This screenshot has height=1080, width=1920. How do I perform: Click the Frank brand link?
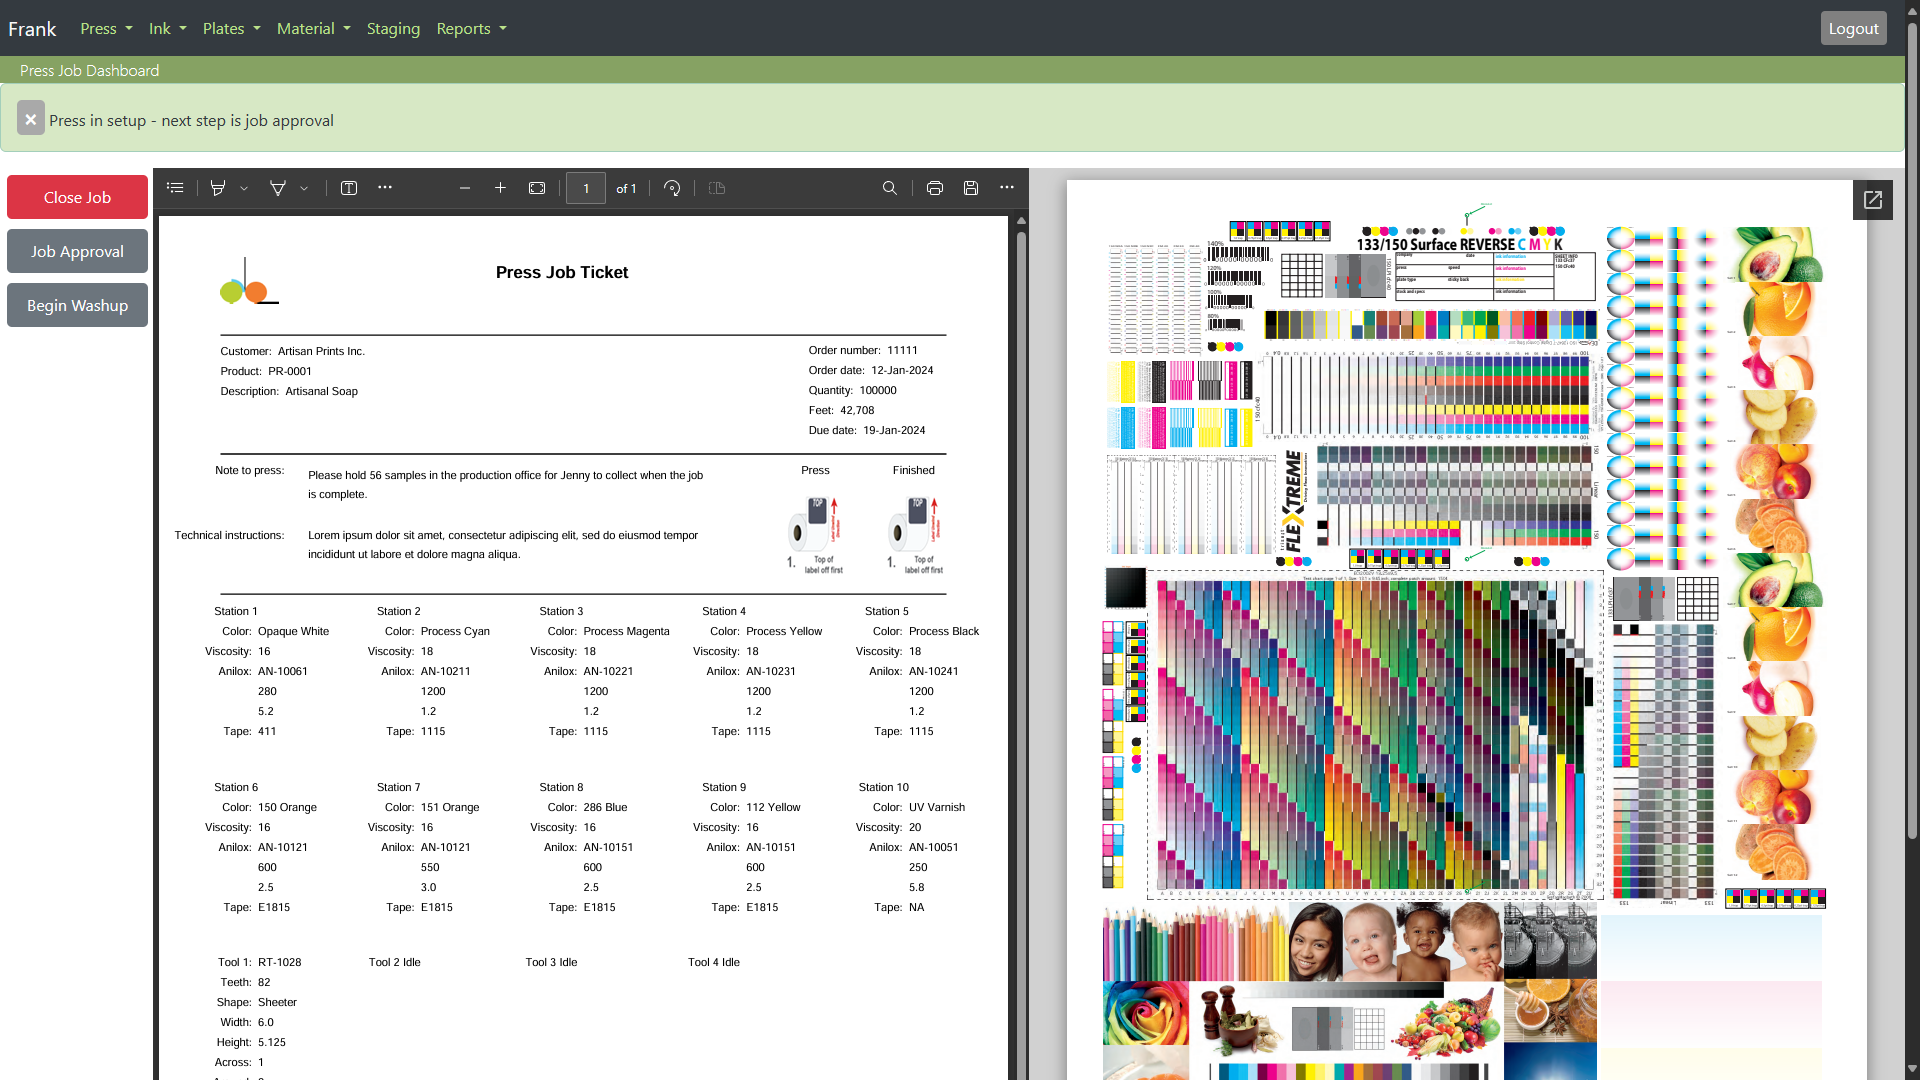32,28
